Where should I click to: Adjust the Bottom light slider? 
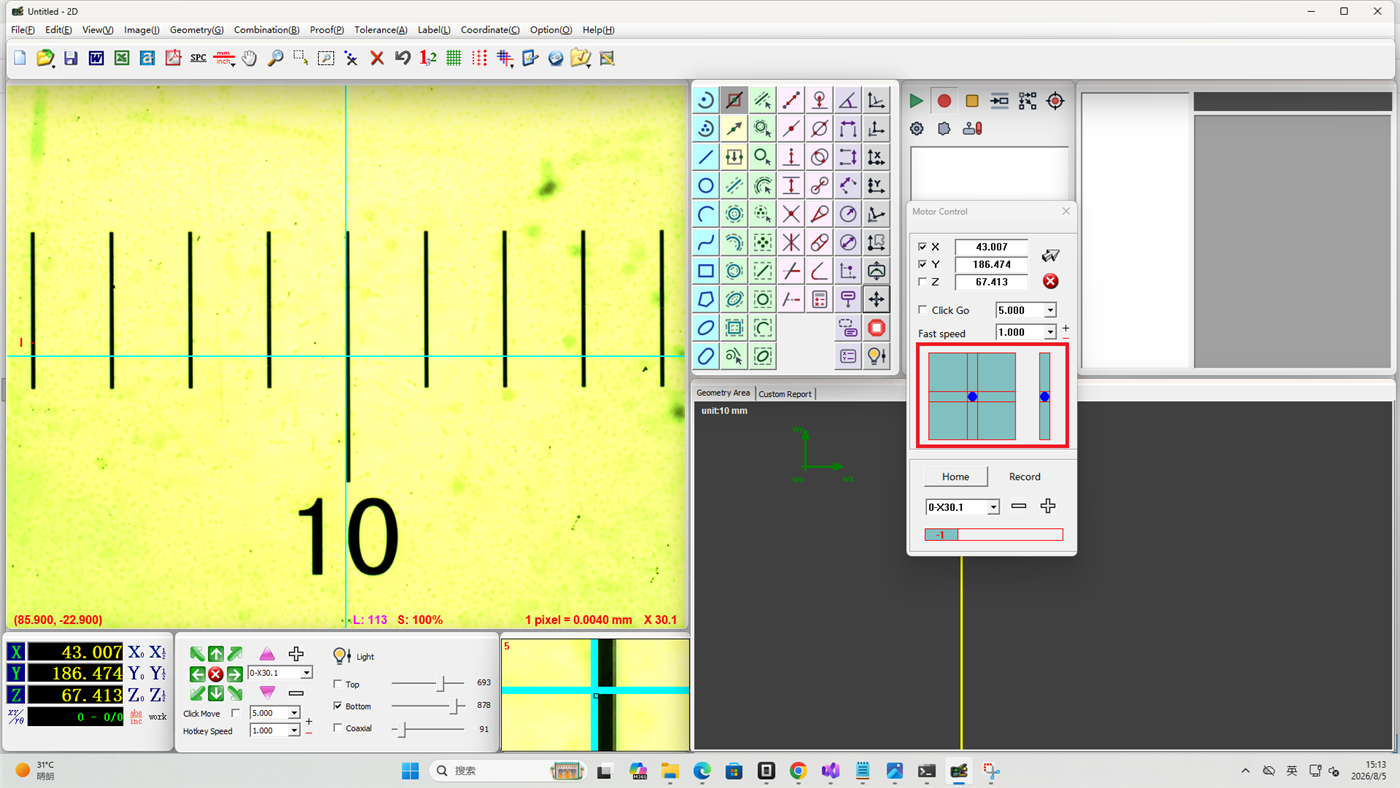click(456, 706)
